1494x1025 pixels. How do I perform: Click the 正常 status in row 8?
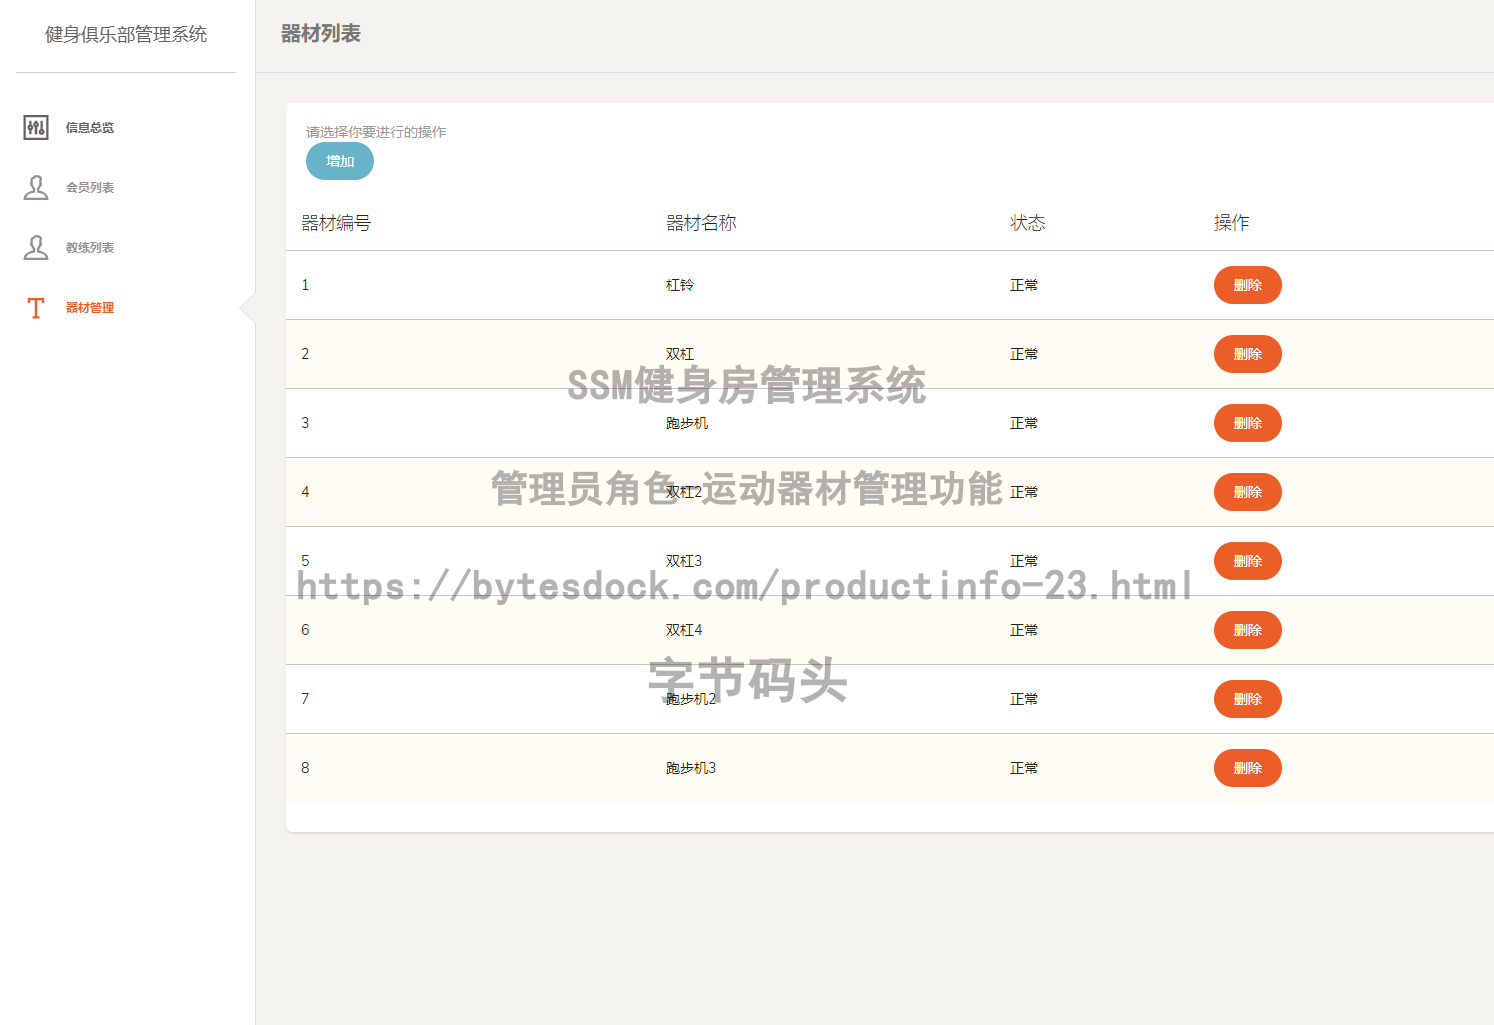1024,768
